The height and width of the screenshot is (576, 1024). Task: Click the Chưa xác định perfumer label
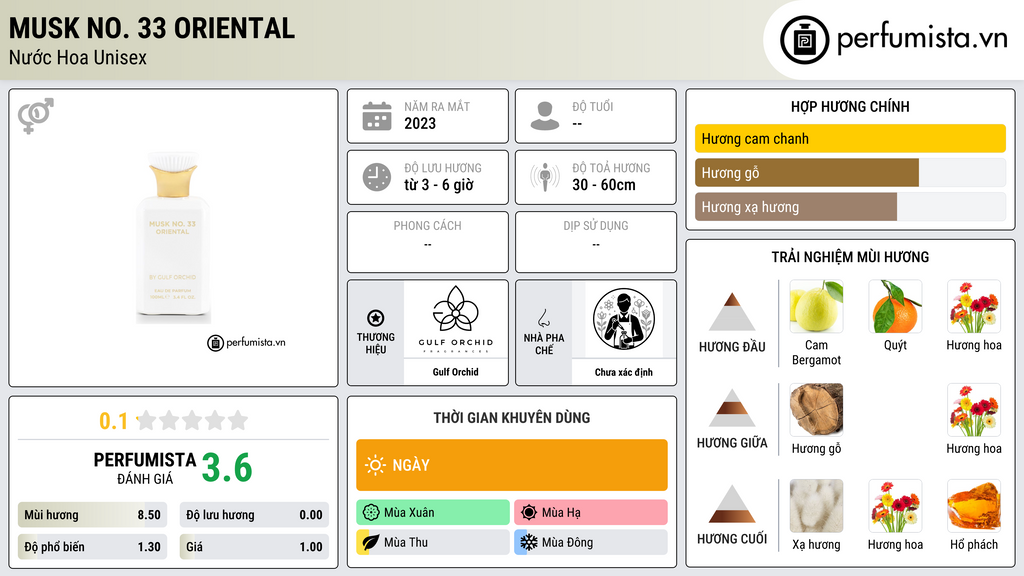624,372
